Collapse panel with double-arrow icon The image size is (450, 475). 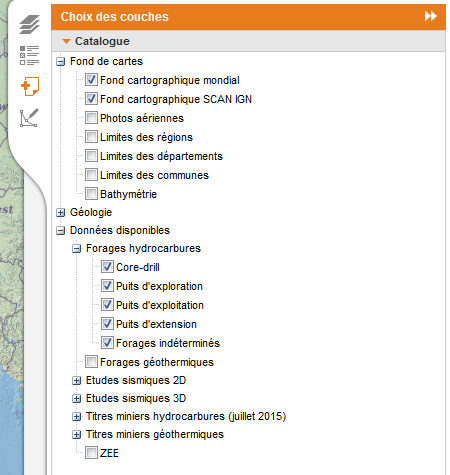[431, 16]
